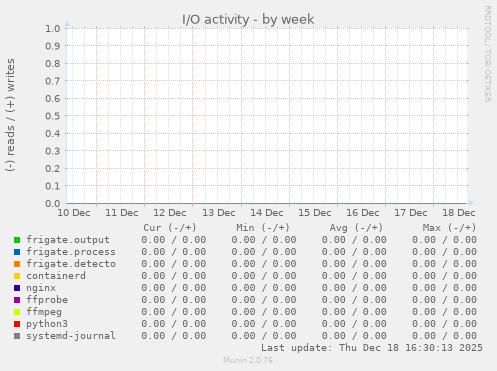The image size is (497, 371).
Task: Click the gray systemd-journal legend swatch
Action: click(17, 336)
